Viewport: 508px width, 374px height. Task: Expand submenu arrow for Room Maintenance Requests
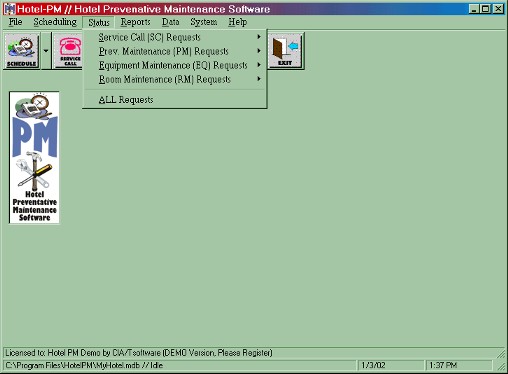tap(259, 79)
